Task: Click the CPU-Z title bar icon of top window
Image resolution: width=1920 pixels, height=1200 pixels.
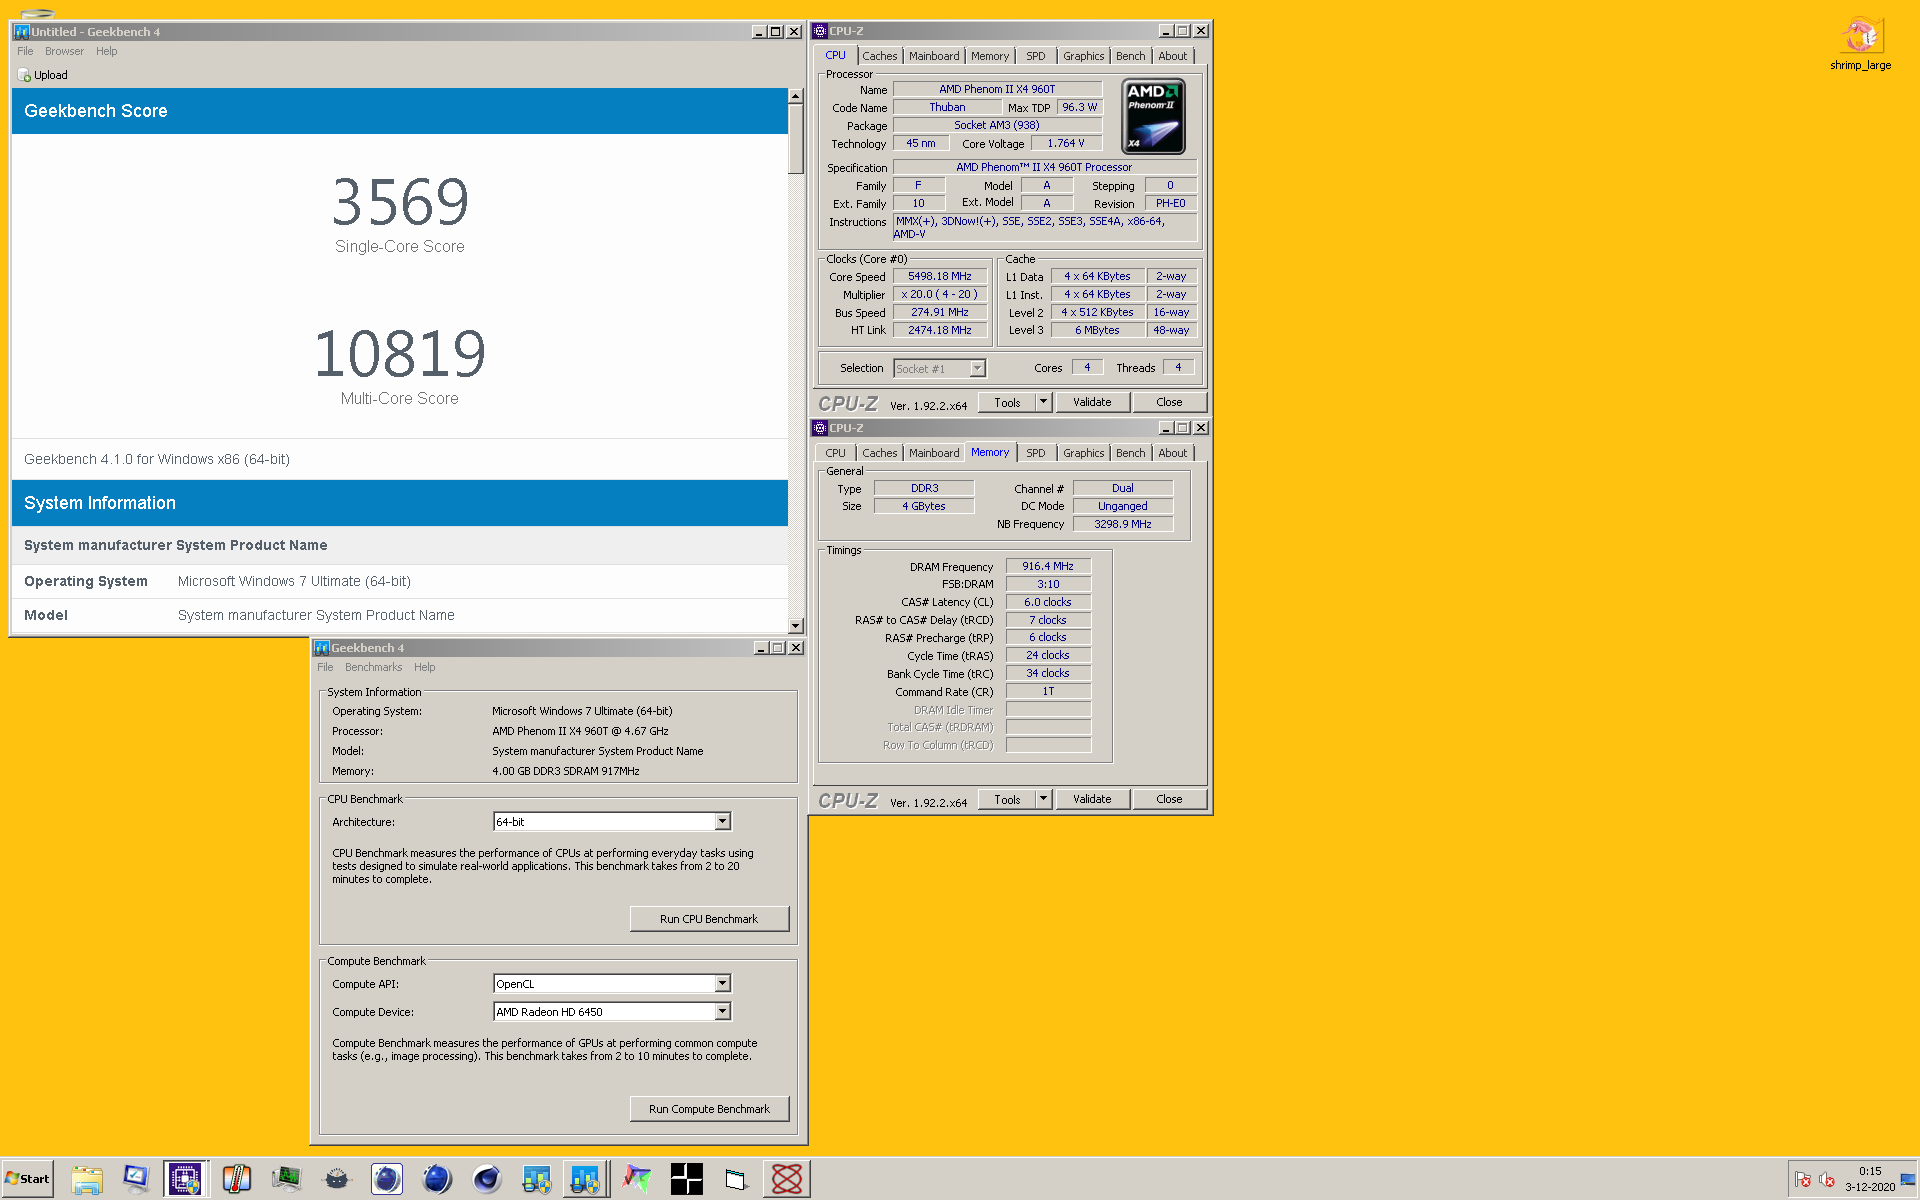Action: click(820, 31)
